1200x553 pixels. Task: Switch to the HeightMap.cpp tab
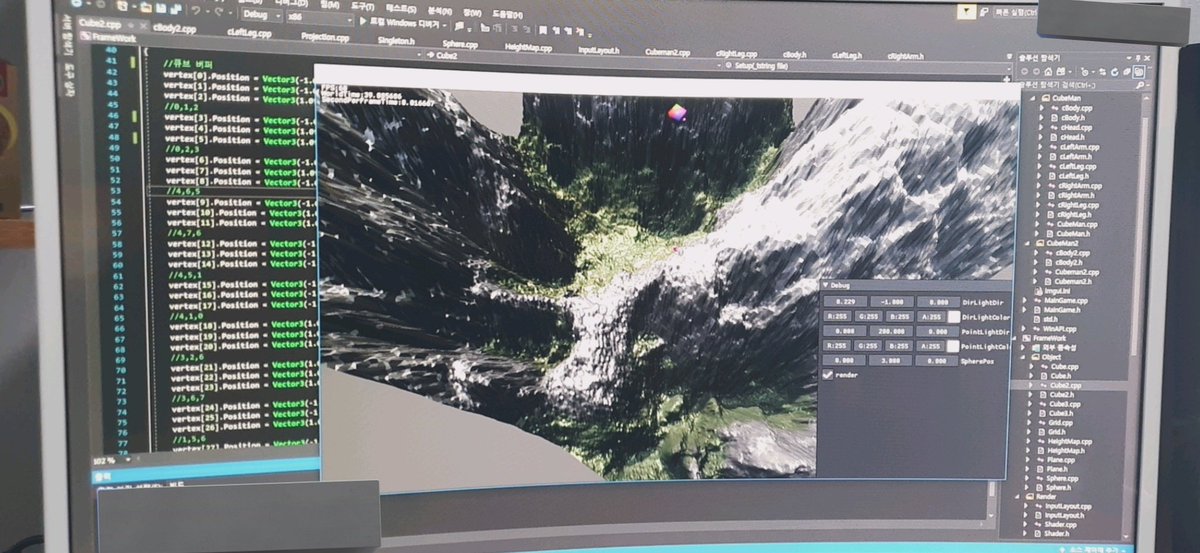[528, 47]
